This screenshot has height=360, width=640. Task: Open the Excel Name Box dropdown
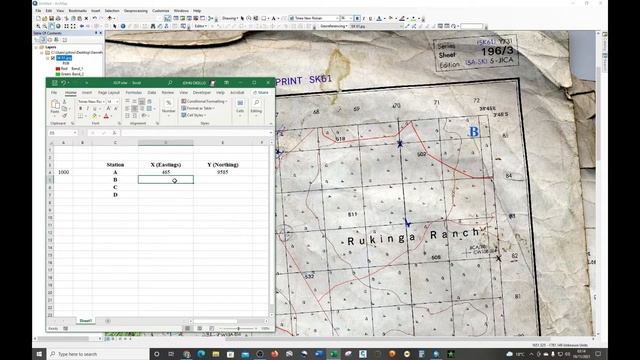[x=75, y=133]
